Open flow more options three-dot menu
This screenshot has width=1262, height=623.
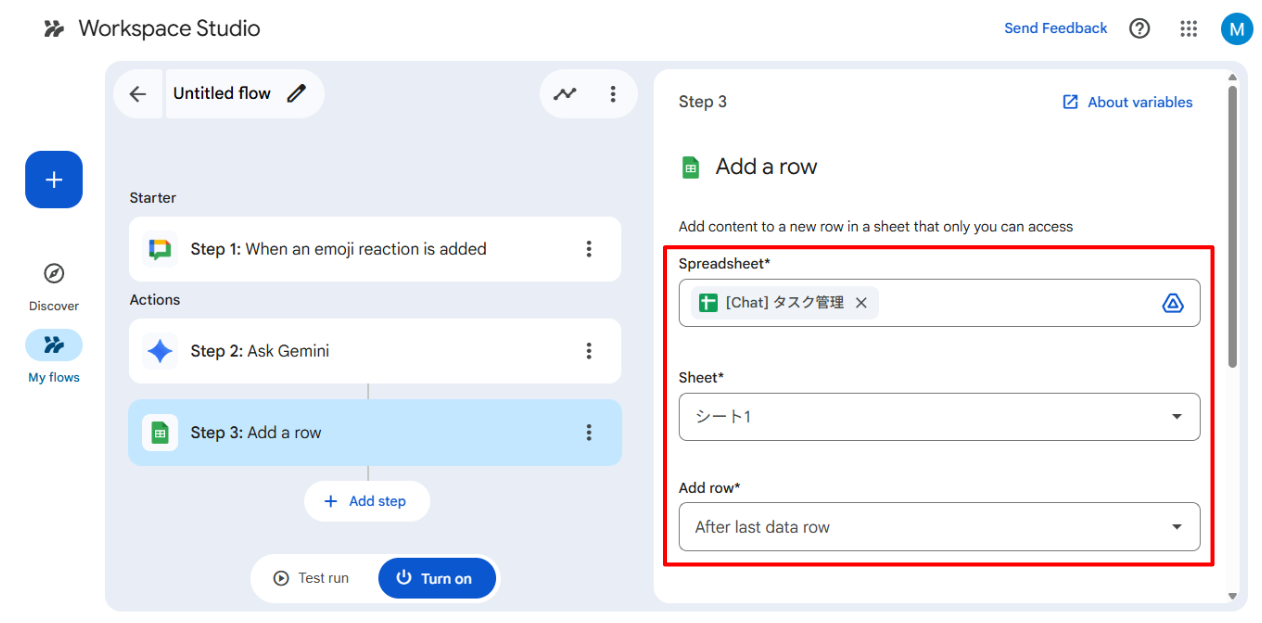pos(613,94)
